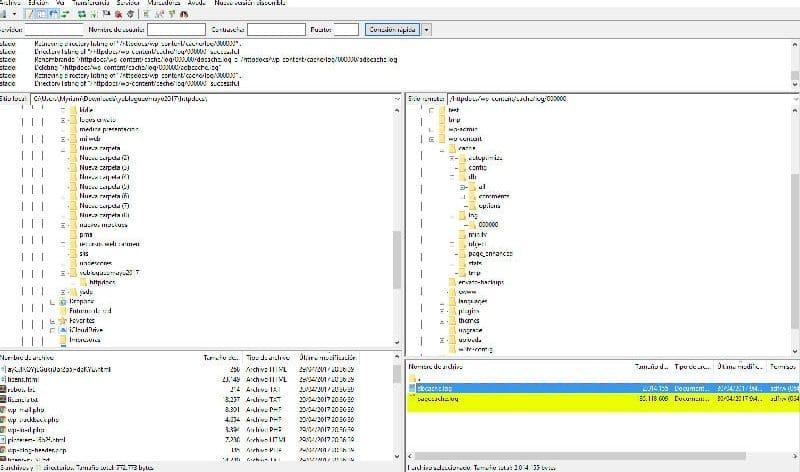This screenshot has height=472, width=800.
Task: Expand the autoptimize remote folder
Action: point(452,158)
